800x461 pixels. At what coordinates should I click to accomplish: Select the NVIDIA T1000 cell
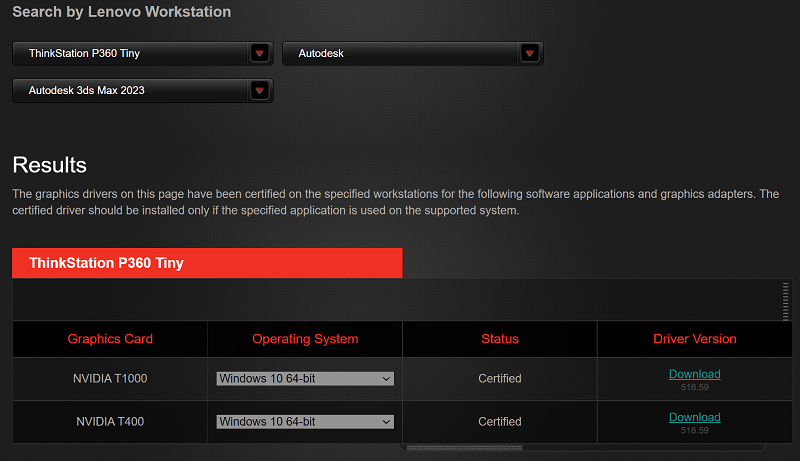[110, 378]
